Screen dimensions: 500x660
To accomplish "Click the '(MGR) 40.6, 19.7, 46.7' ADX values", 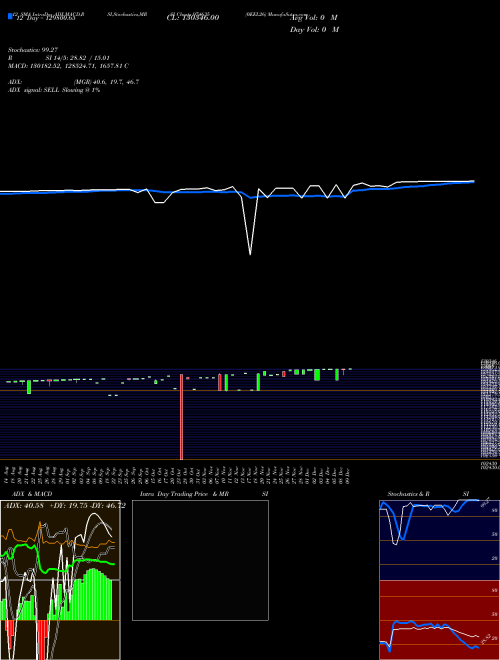I will click(106, 82).
